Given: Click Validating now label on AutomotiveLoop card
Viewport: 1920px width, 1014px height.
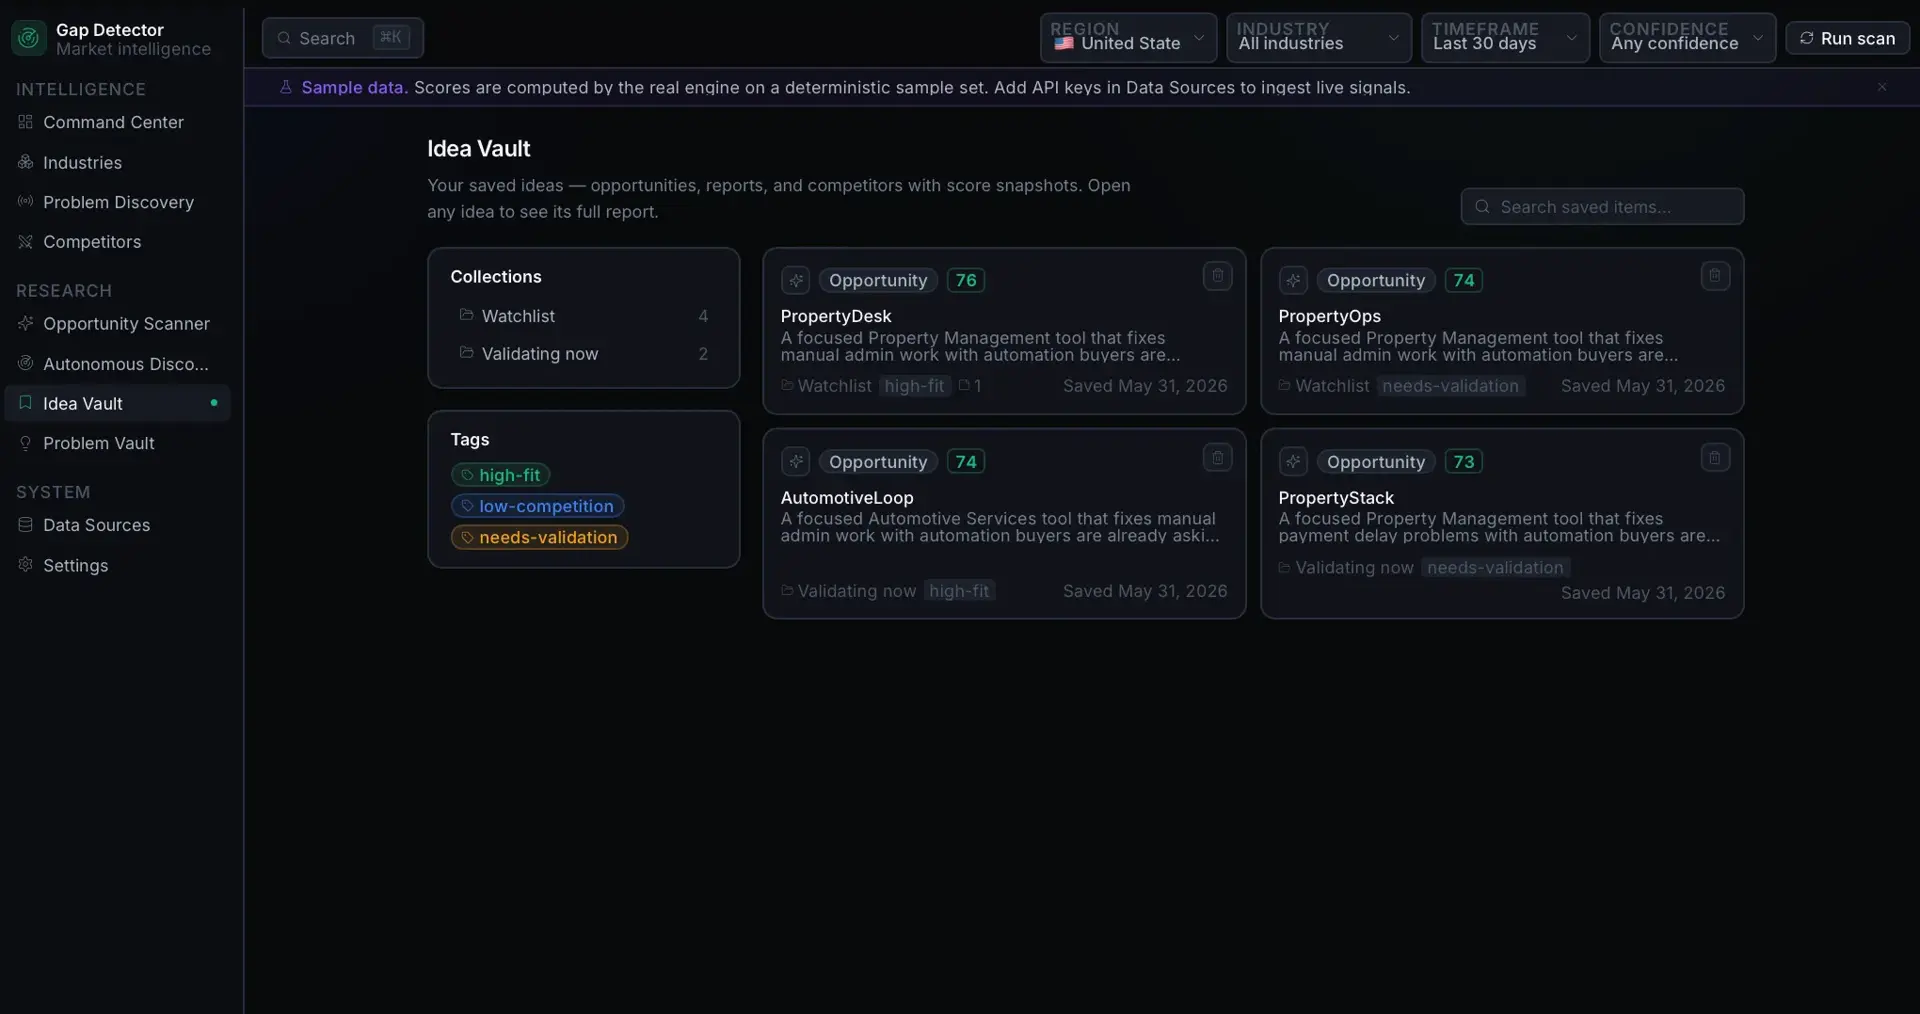Looking at the screenshot, I should (856, 591).
